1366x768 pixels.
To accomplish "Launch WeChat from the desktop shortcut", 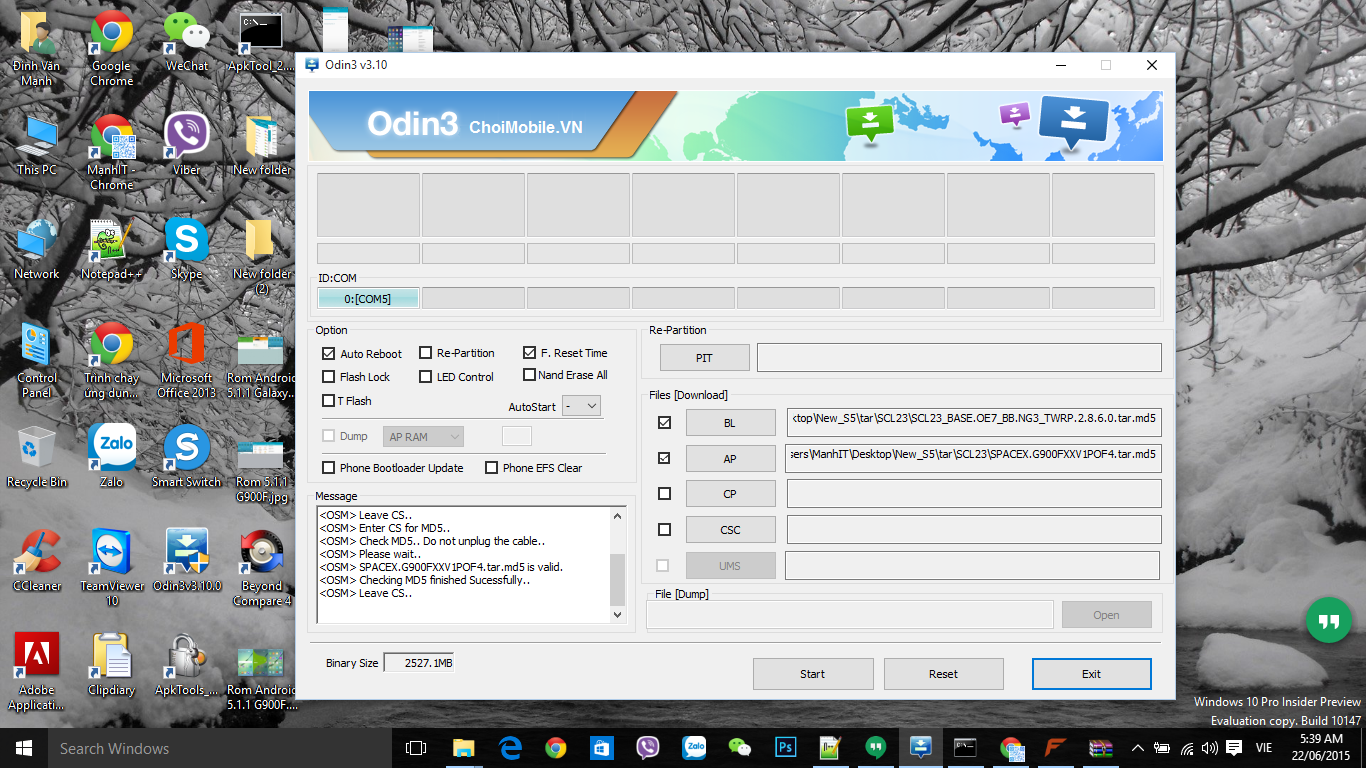I will pos(187,42).
